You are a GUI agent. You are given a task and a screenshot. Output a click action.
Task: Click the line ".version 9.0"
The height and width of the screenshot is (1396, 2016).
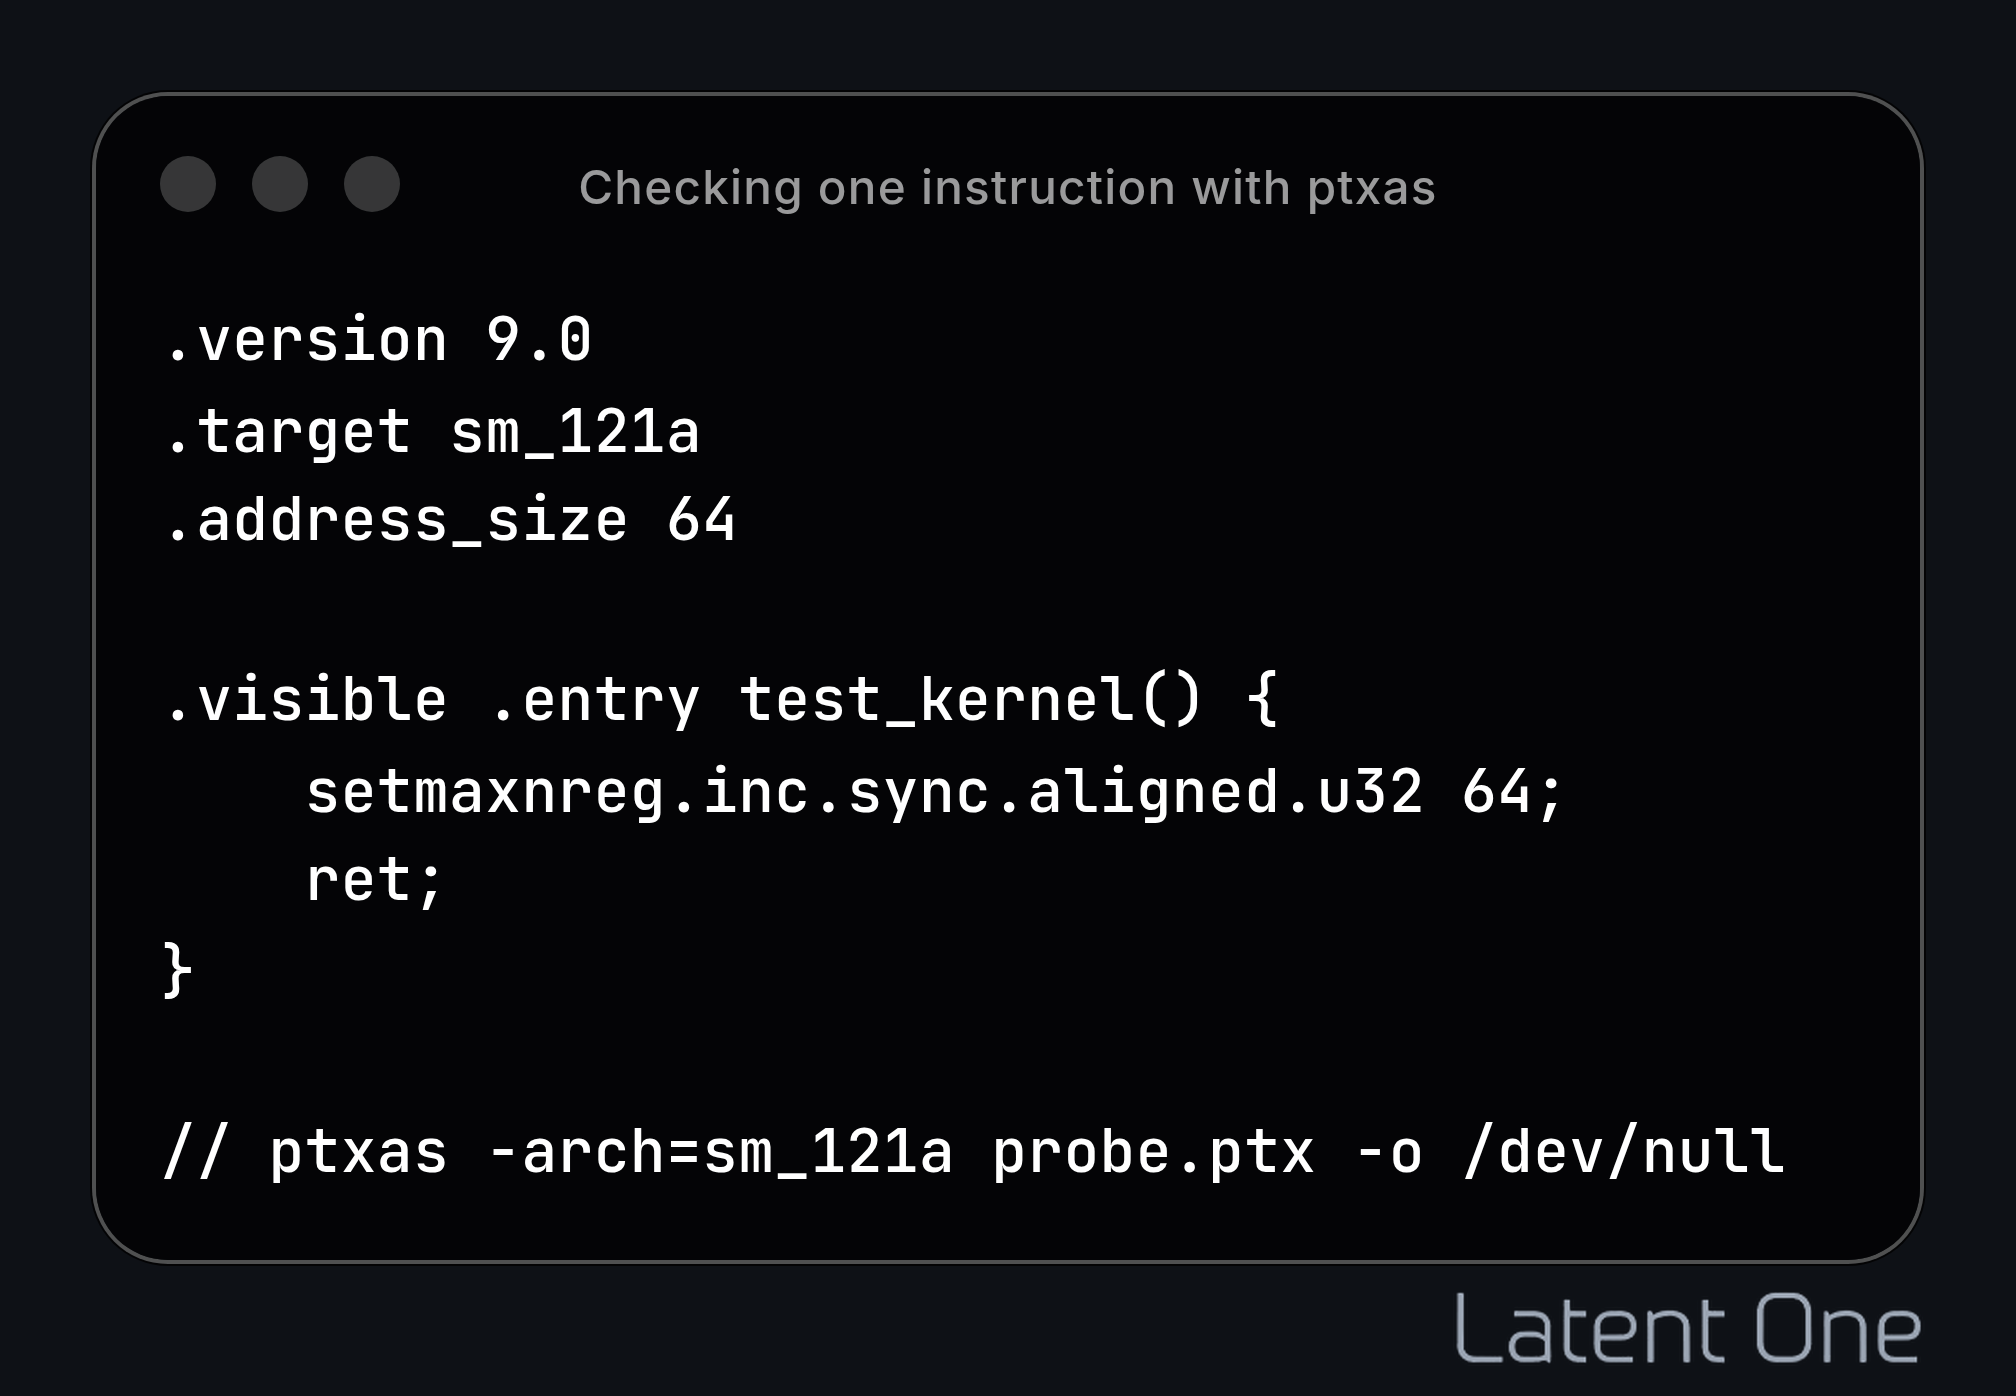[x=379, y=339]
